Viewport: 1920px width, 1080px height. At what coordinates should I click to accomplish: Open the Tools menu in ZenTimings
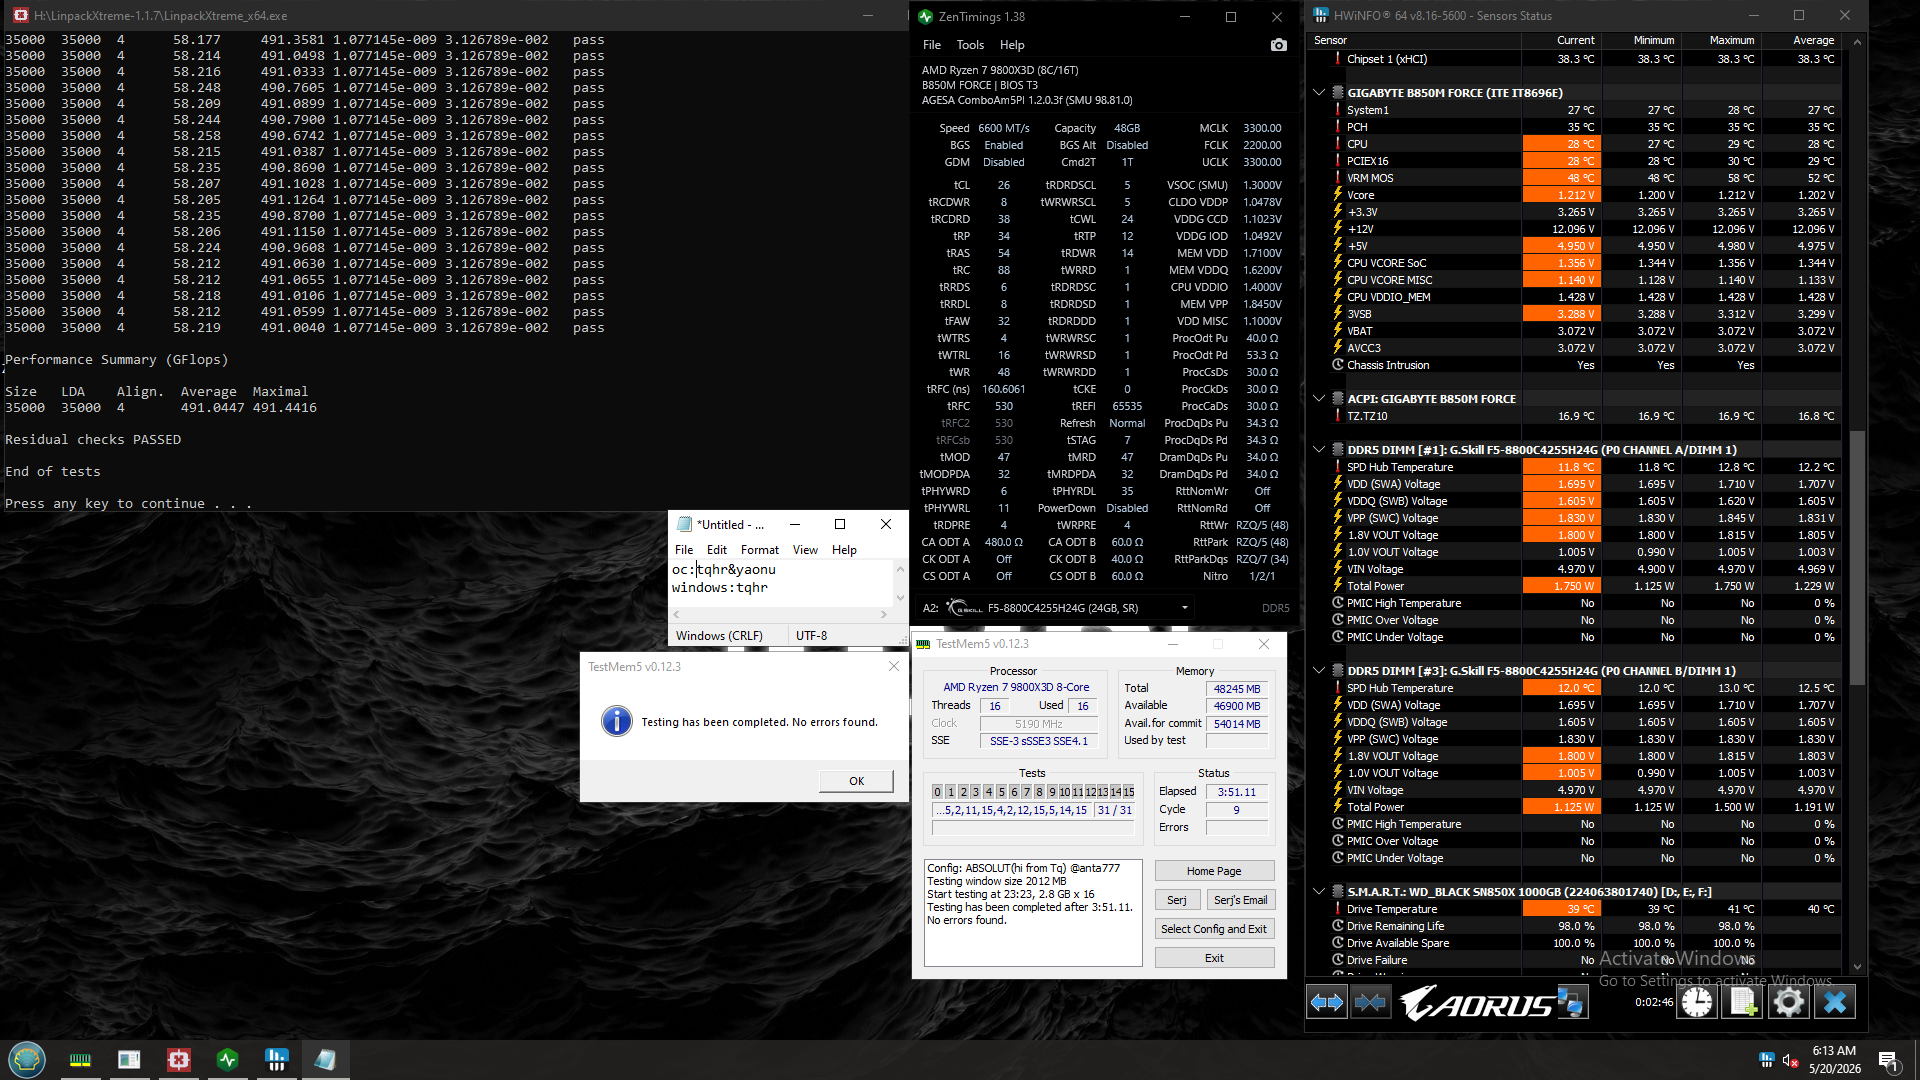pyautogui.click(x=970, y=45)
